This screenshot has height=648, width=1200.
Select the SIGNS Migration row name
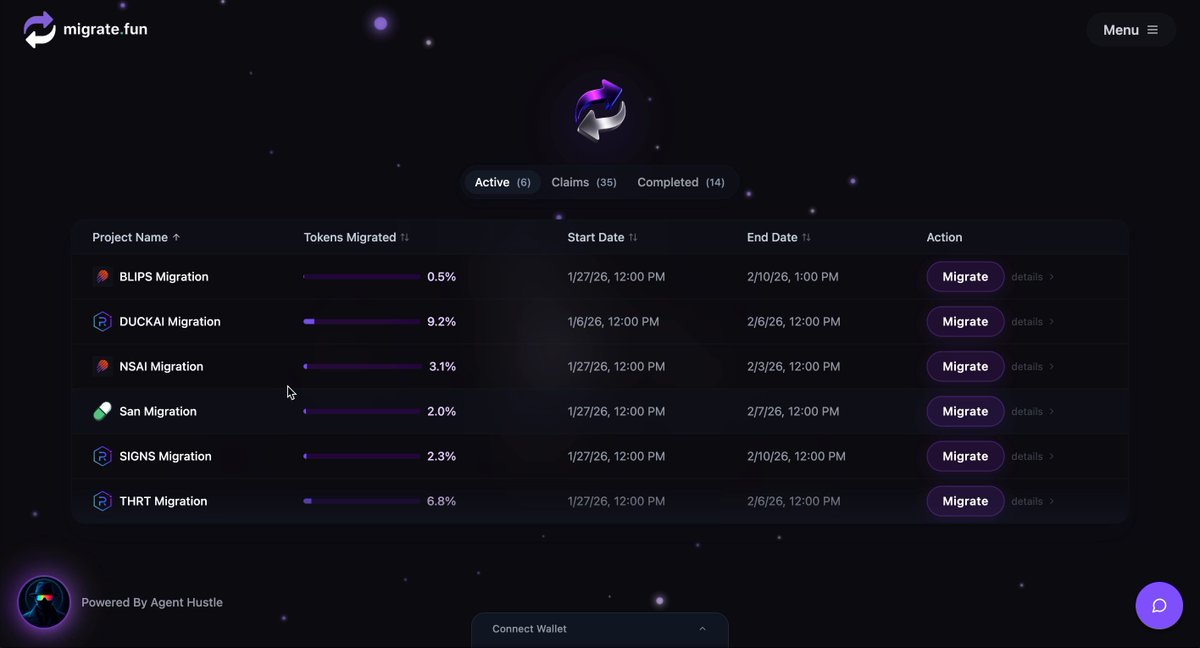coord(165,456)
